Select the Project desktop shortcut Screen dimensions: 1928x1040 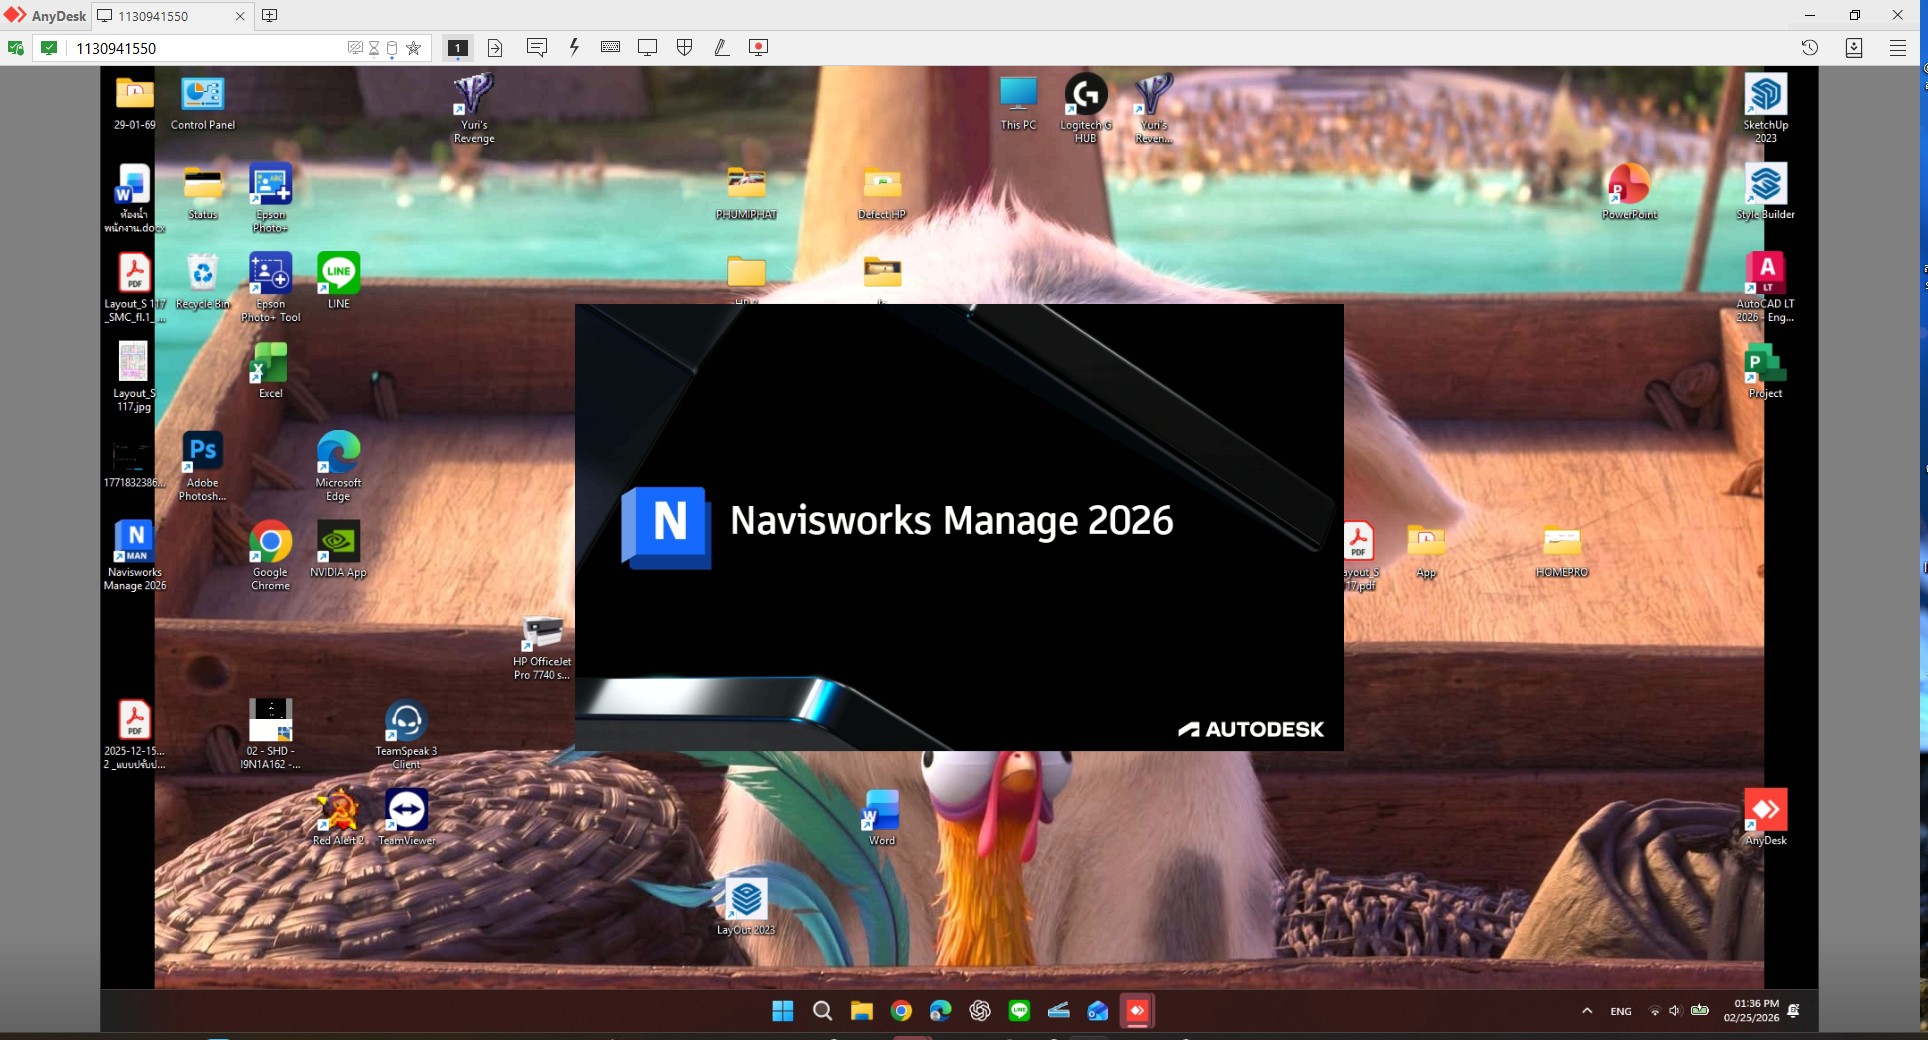[1766, 370]
